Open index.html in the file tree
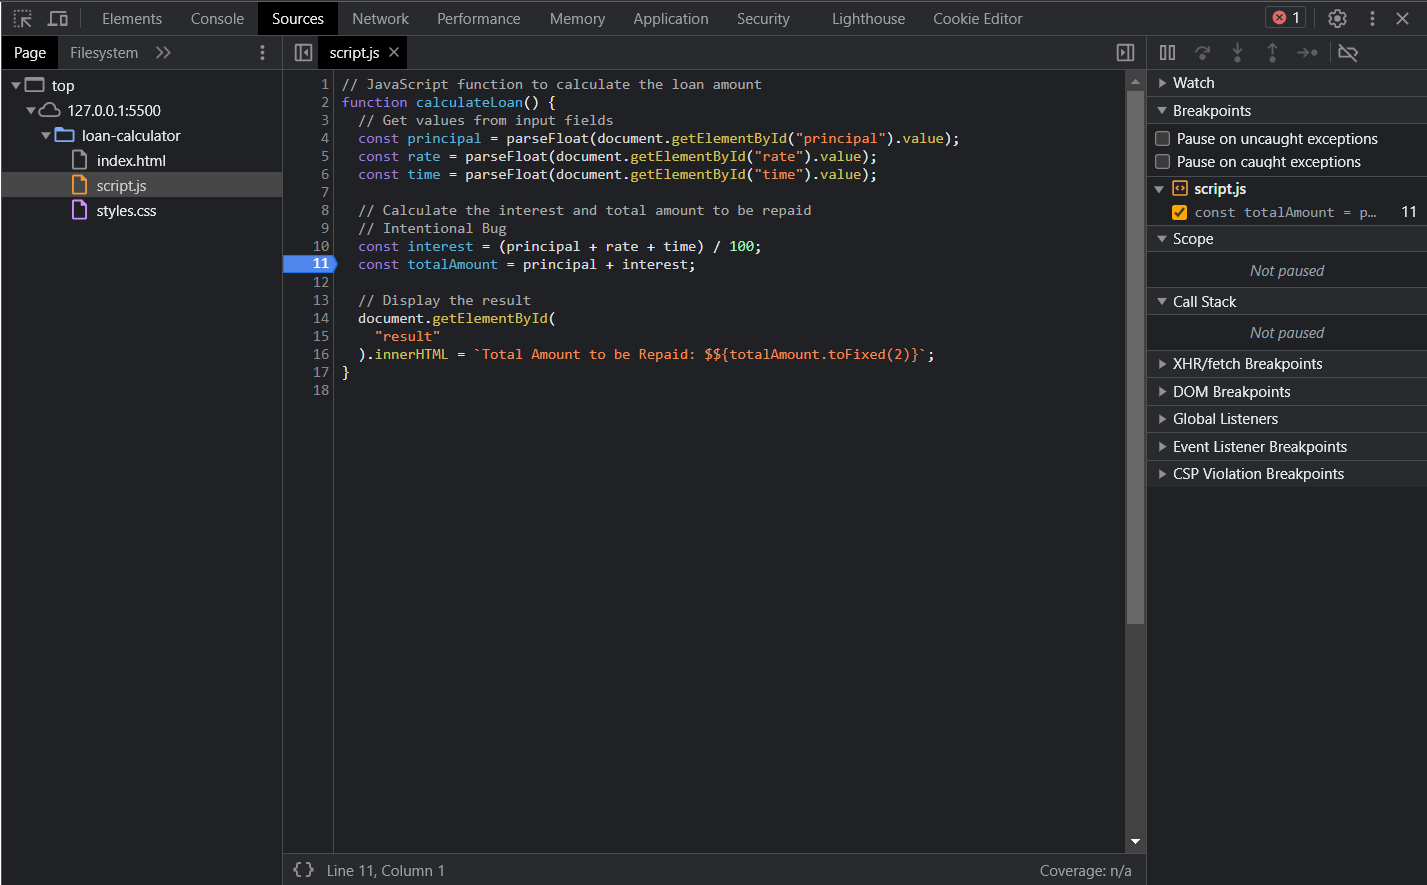This screenshot has width=1427, height=885. click(x=131, y=161)
